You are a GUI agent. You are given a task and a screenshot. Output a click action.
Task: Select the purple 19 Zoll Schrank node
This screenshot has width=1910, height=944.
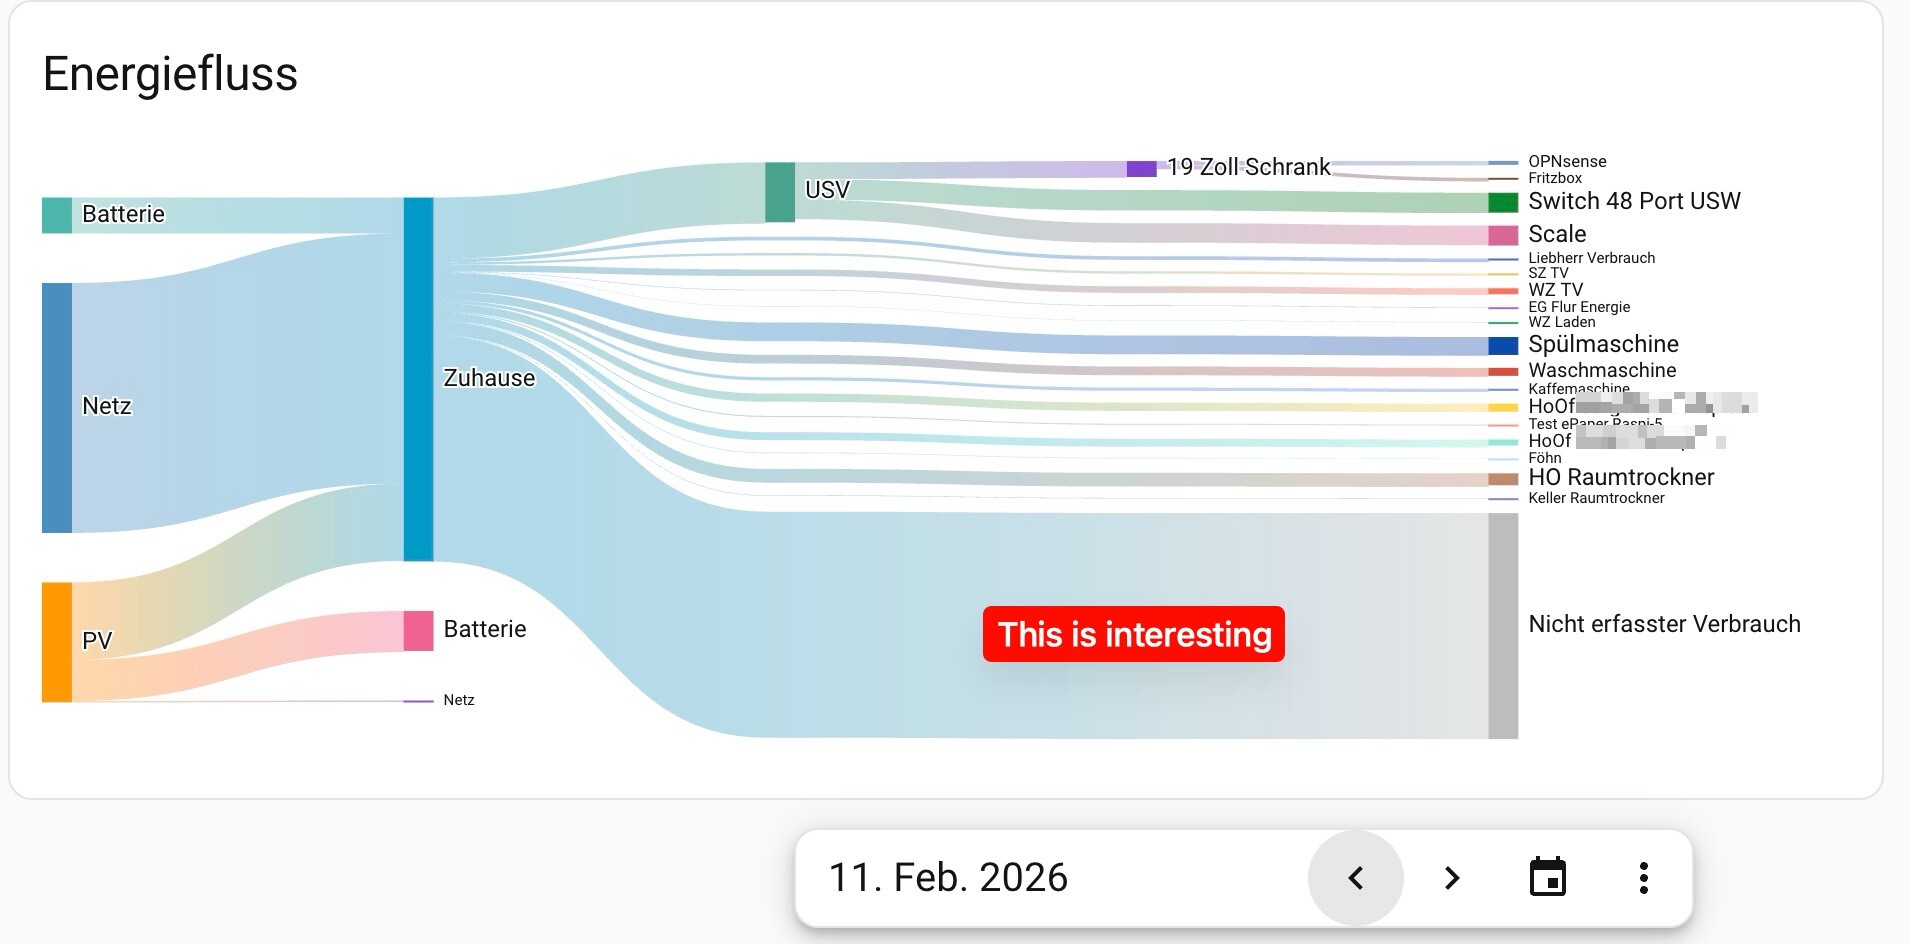click(1141, 168)
